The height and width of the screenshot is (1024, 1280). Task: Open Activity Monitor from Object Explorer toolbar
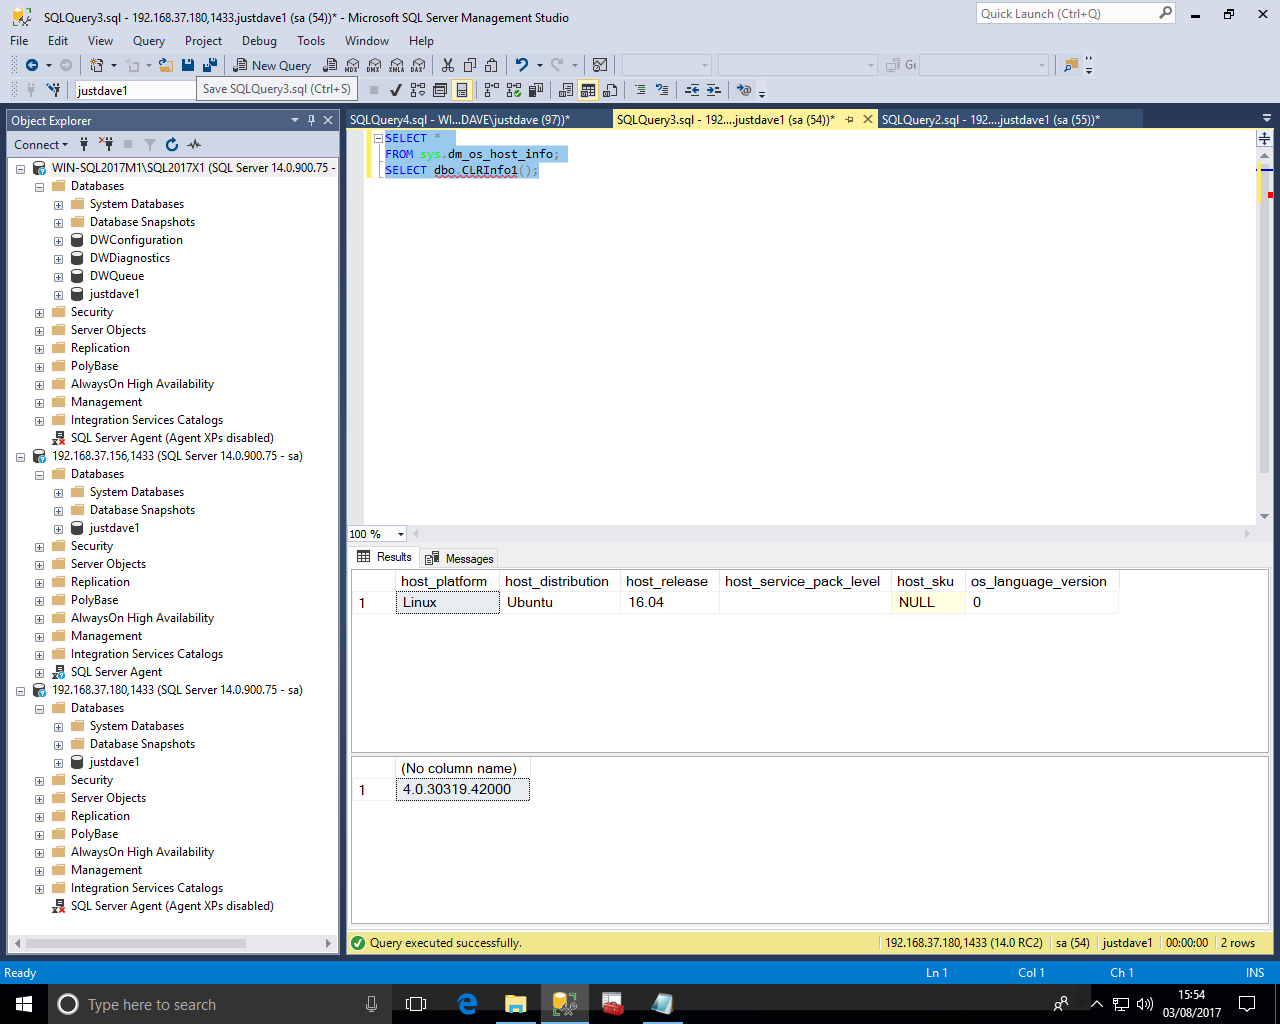pos(194,145)
